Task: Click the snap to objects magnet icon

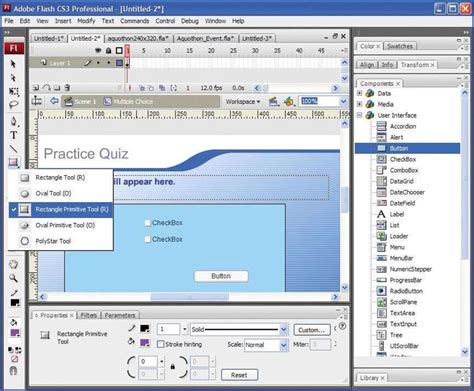Action: click(13, 370)
